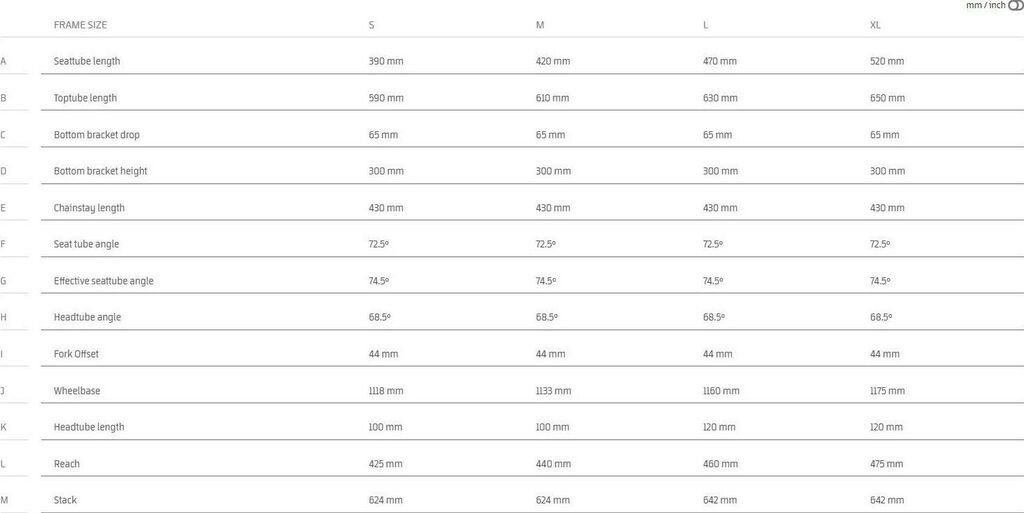Viewport: 1024px width, 513px height.
Task: Click the Wheelbase row label
Action: [x=77, y=391]
